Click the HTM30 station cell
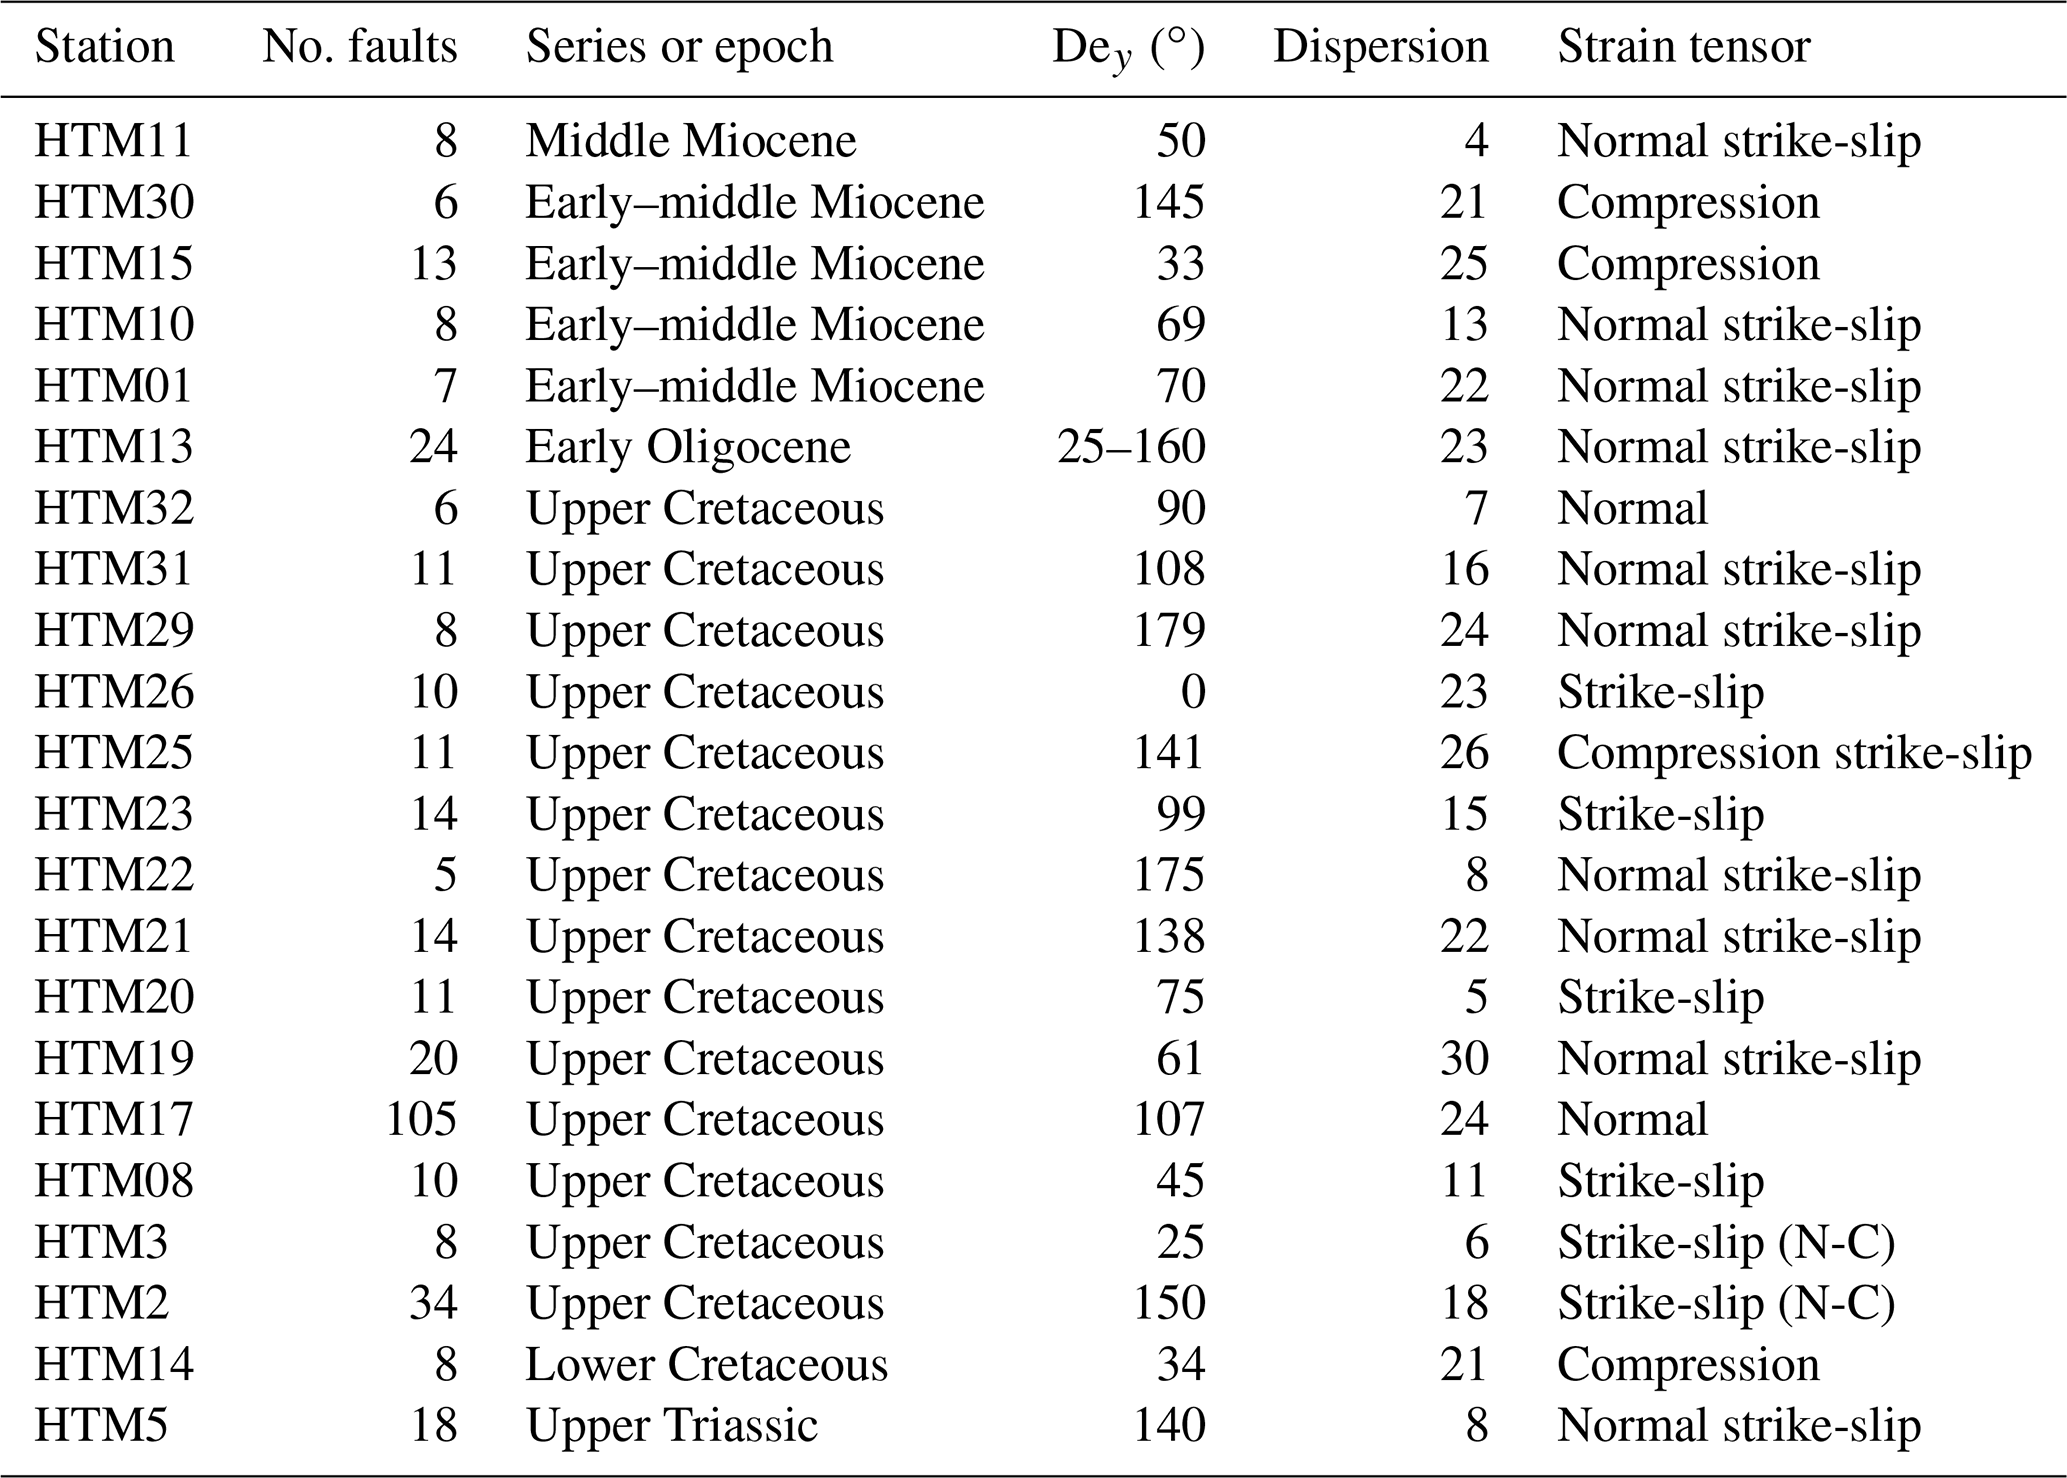The height and width of the screenshot is (1478, 2067). (x=114, y=203)
